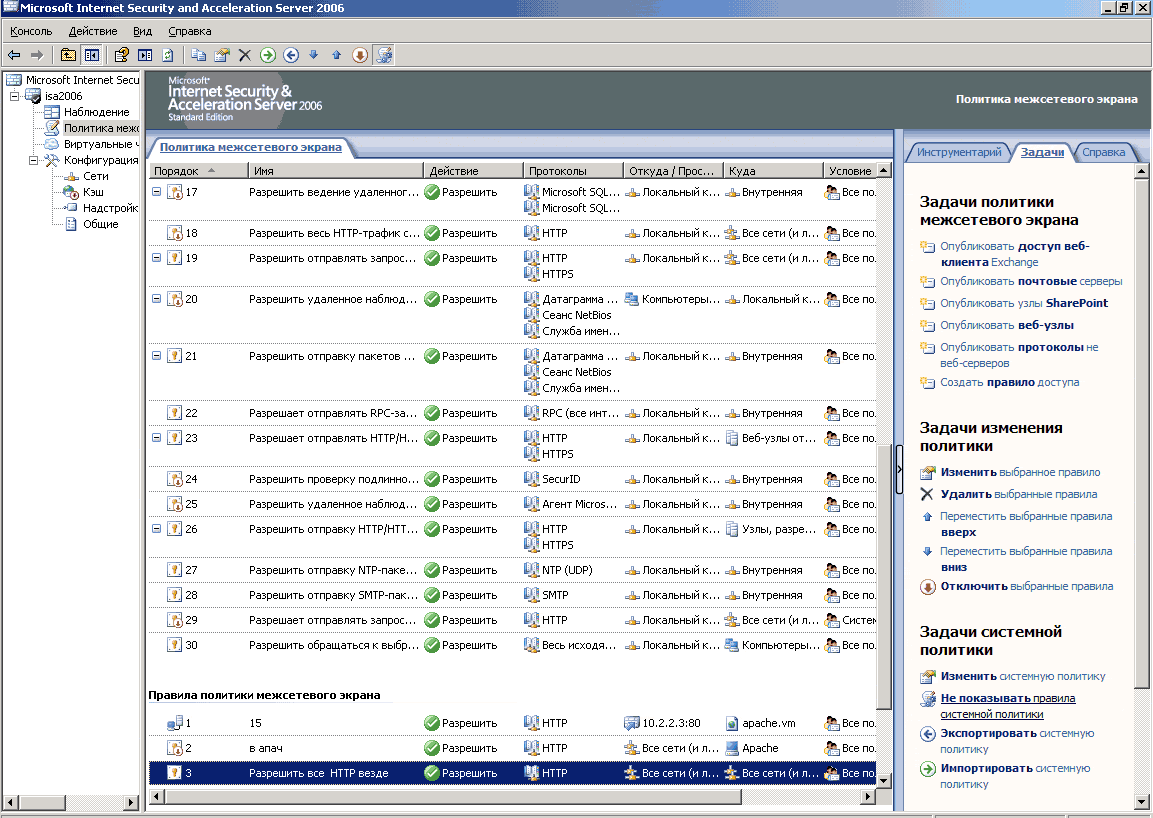Select the Сети node under Конфигурация
The width and height of the screenshot is (1153, 818).
(96, 177)
